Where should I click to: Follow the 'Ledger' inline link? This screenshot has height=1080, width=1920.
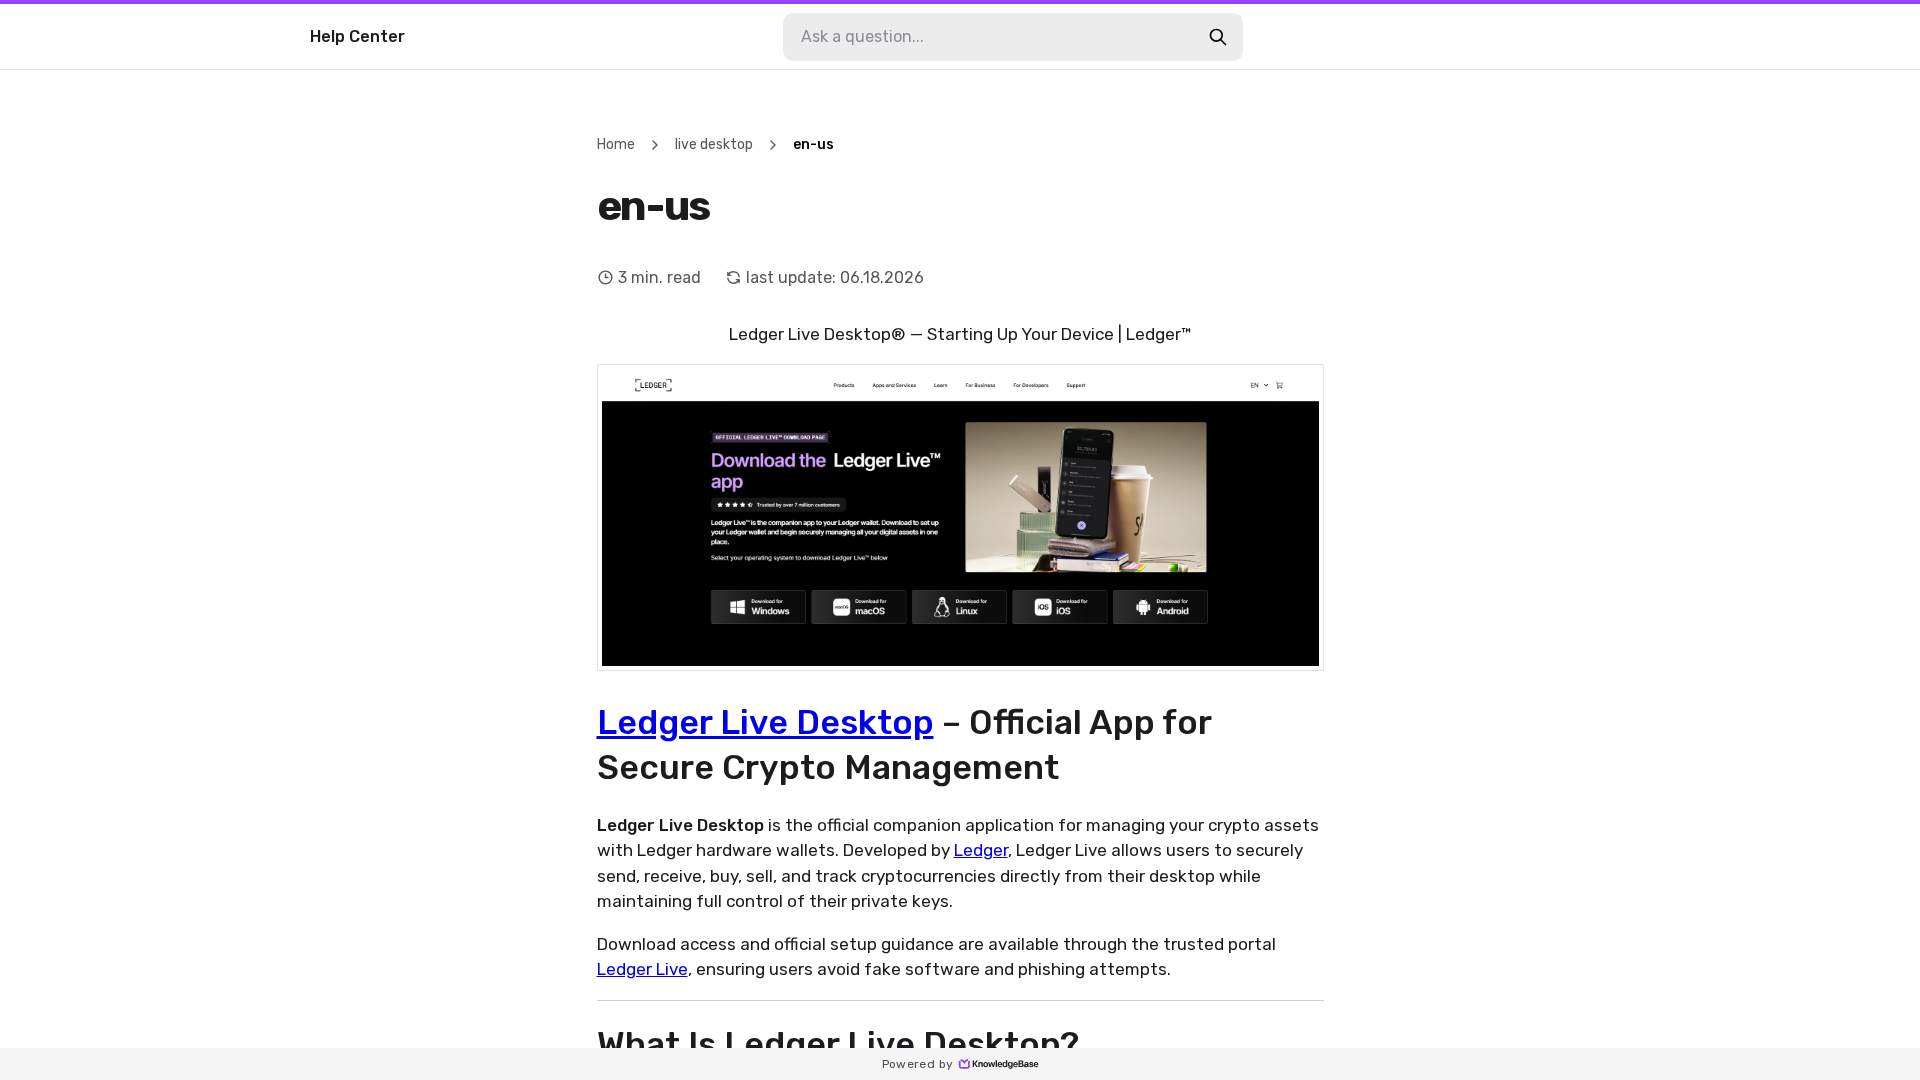[981, 850]
